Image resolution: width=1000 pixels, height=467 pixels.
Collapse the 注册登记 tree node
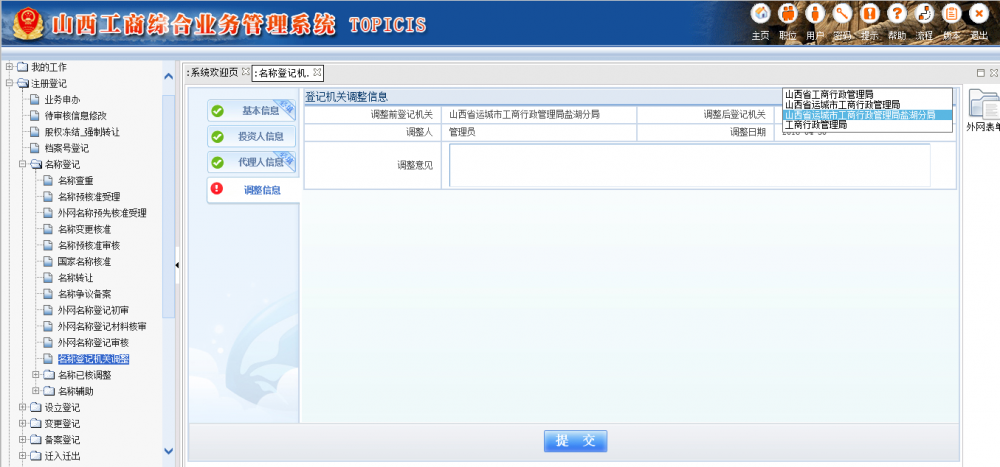(x=9, y=83)
